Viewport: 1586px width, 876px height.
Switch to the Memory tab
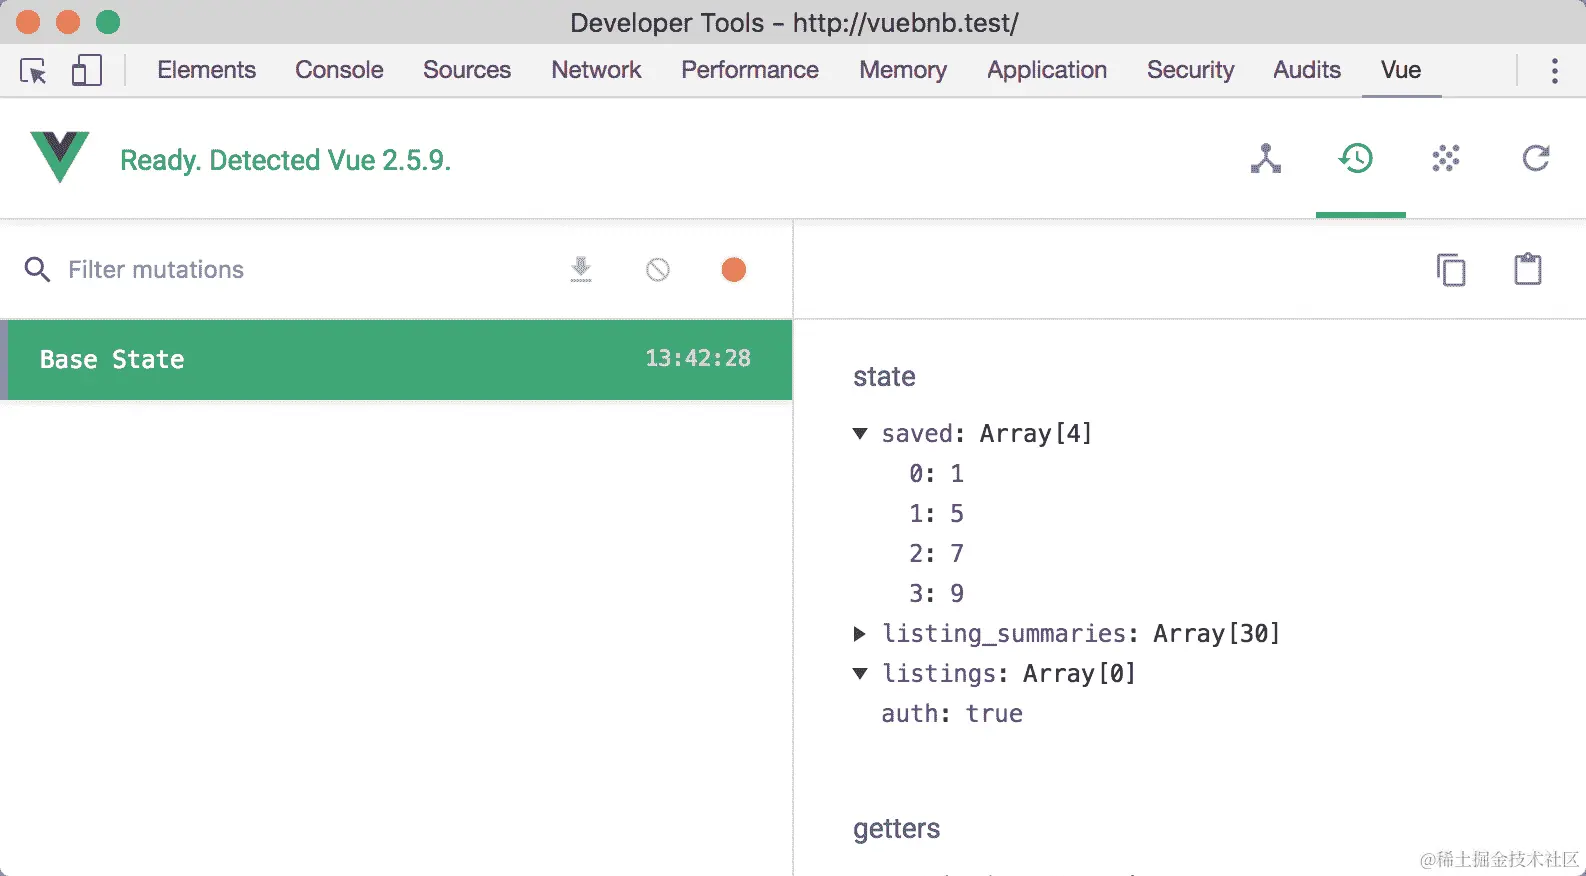click(x=903, y=70)
